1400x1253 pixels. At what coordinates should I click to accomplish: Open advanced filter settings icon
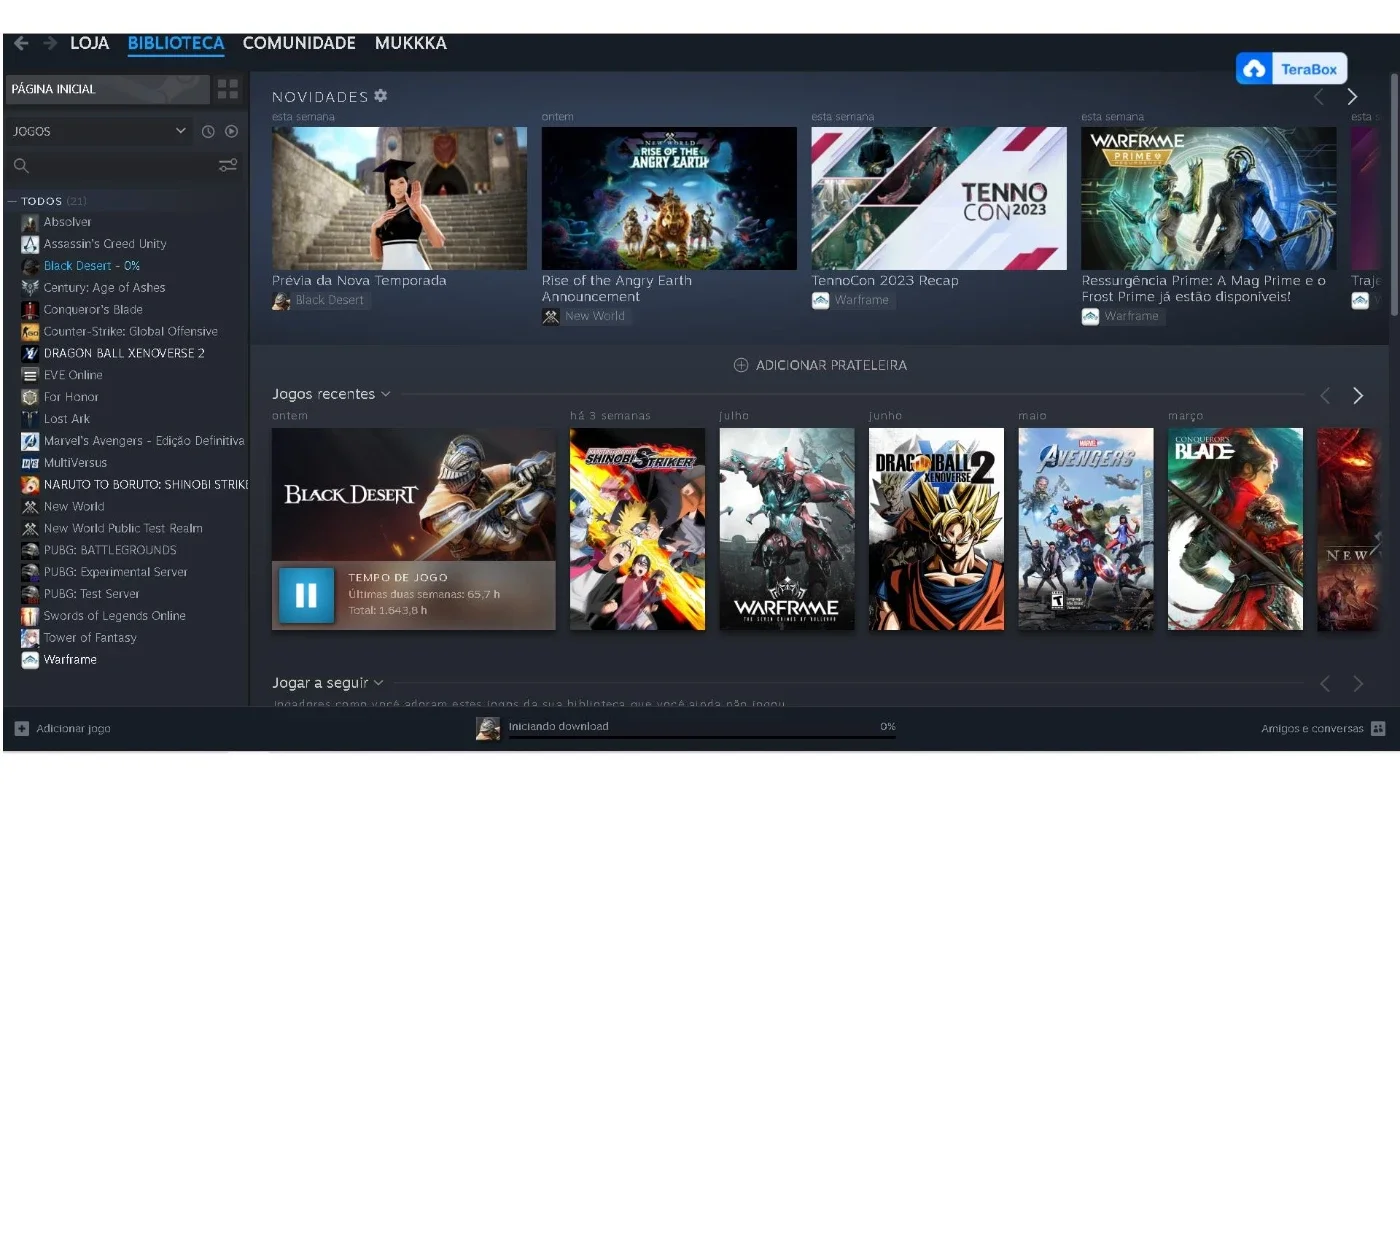(228, 165)
